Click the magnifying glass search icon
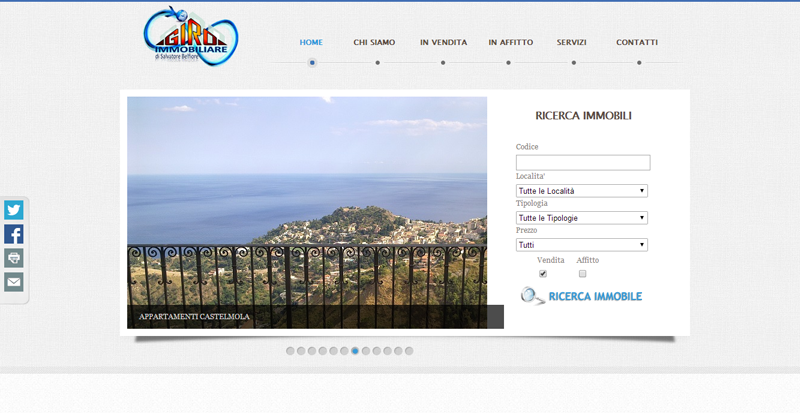800x413 pixels. click(533, 296)
